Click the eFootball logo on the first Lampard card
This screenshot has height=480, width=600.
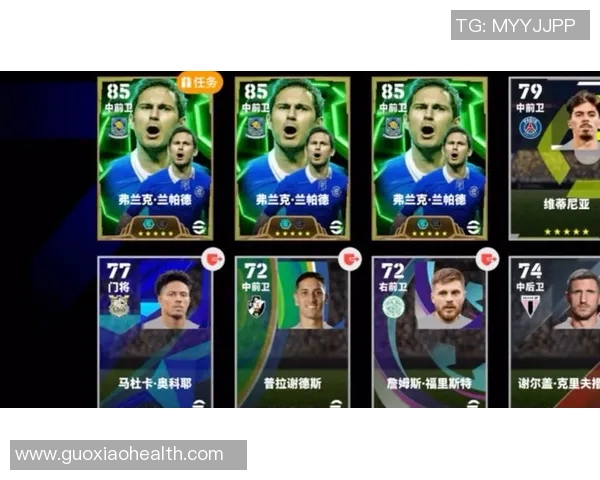coord(199,227)
